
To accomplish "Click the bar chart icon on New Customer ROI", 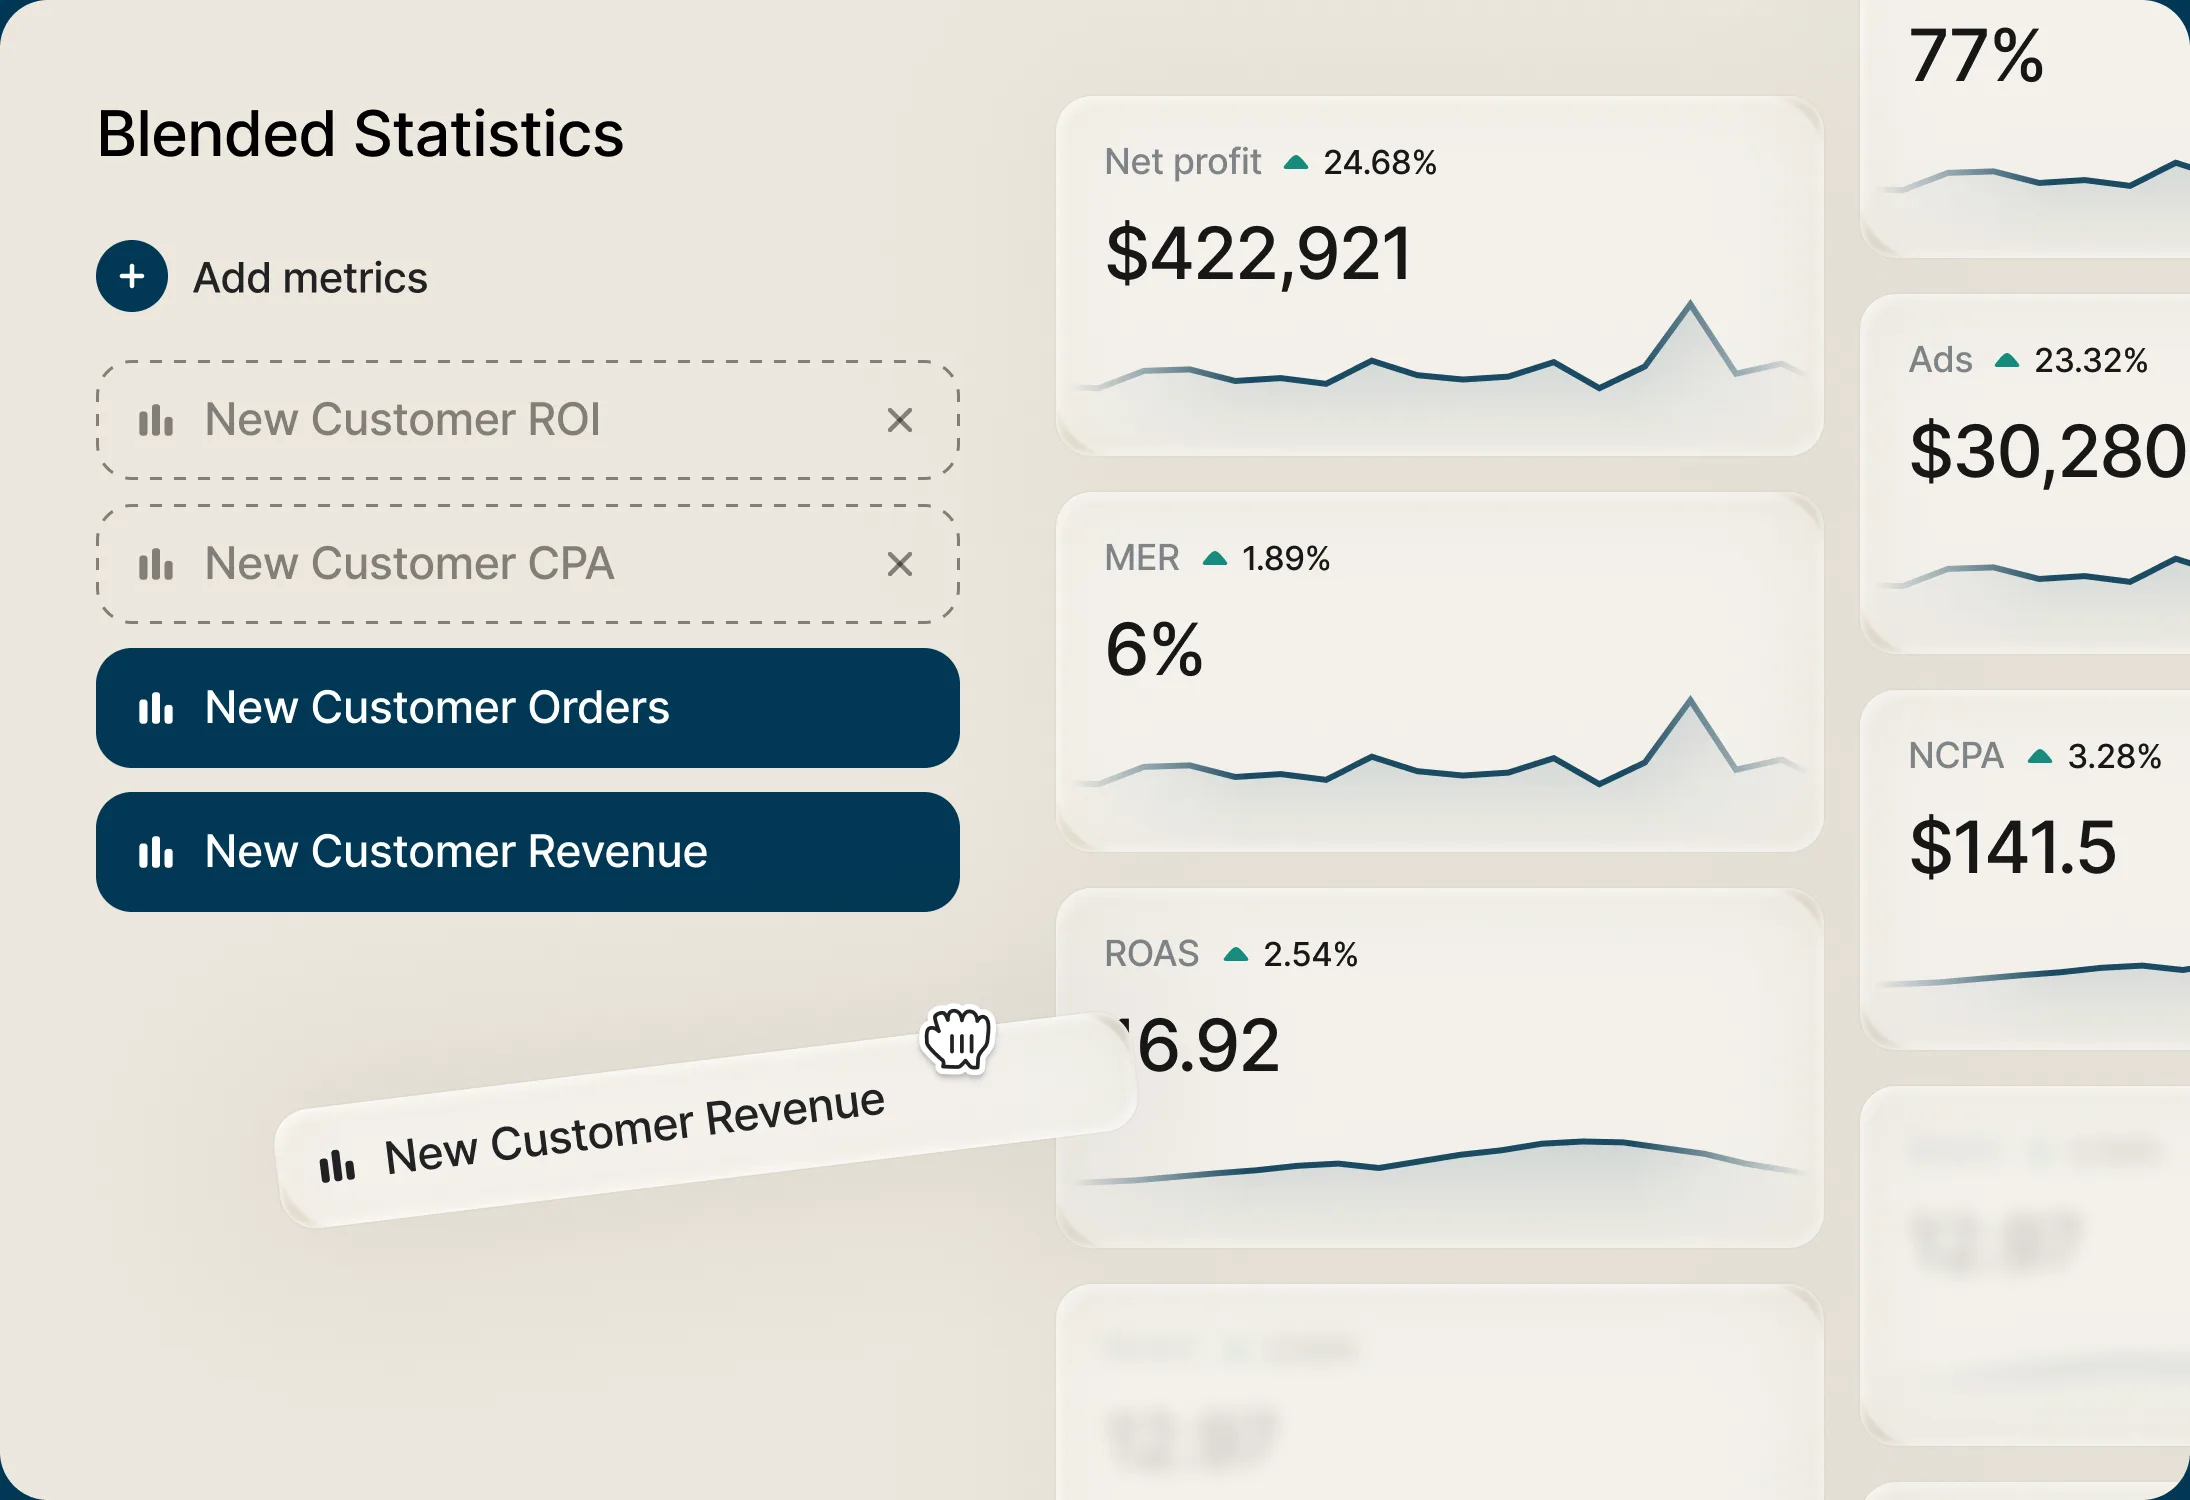I will (x=156, y=420).
